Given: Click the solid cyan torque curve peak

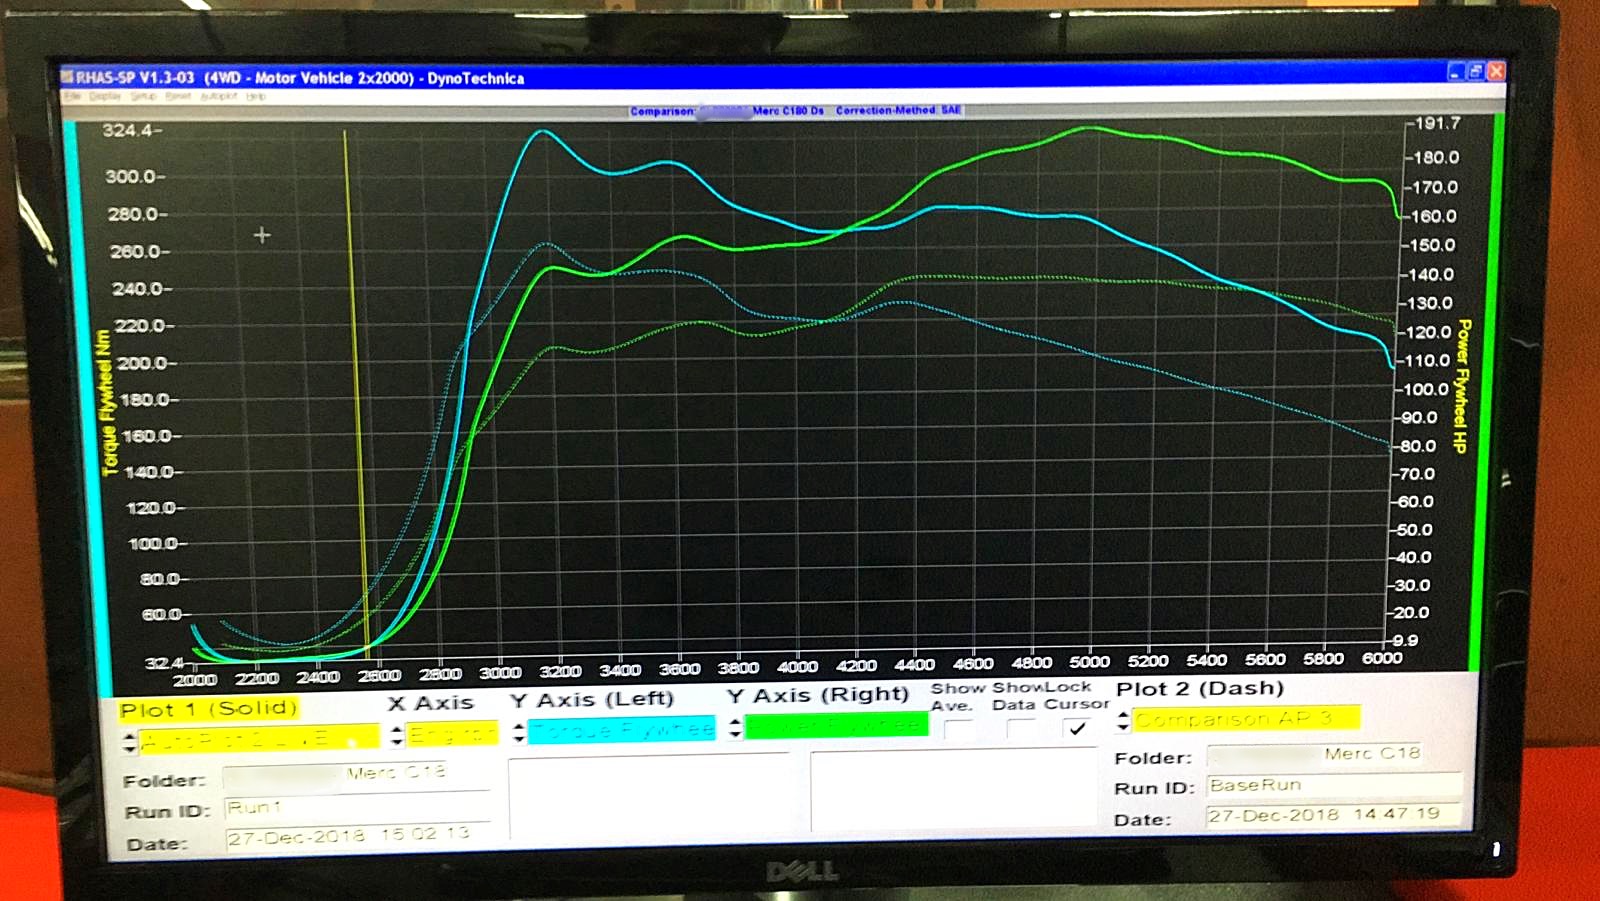Looking at the screenshot, I should [542, 131].
